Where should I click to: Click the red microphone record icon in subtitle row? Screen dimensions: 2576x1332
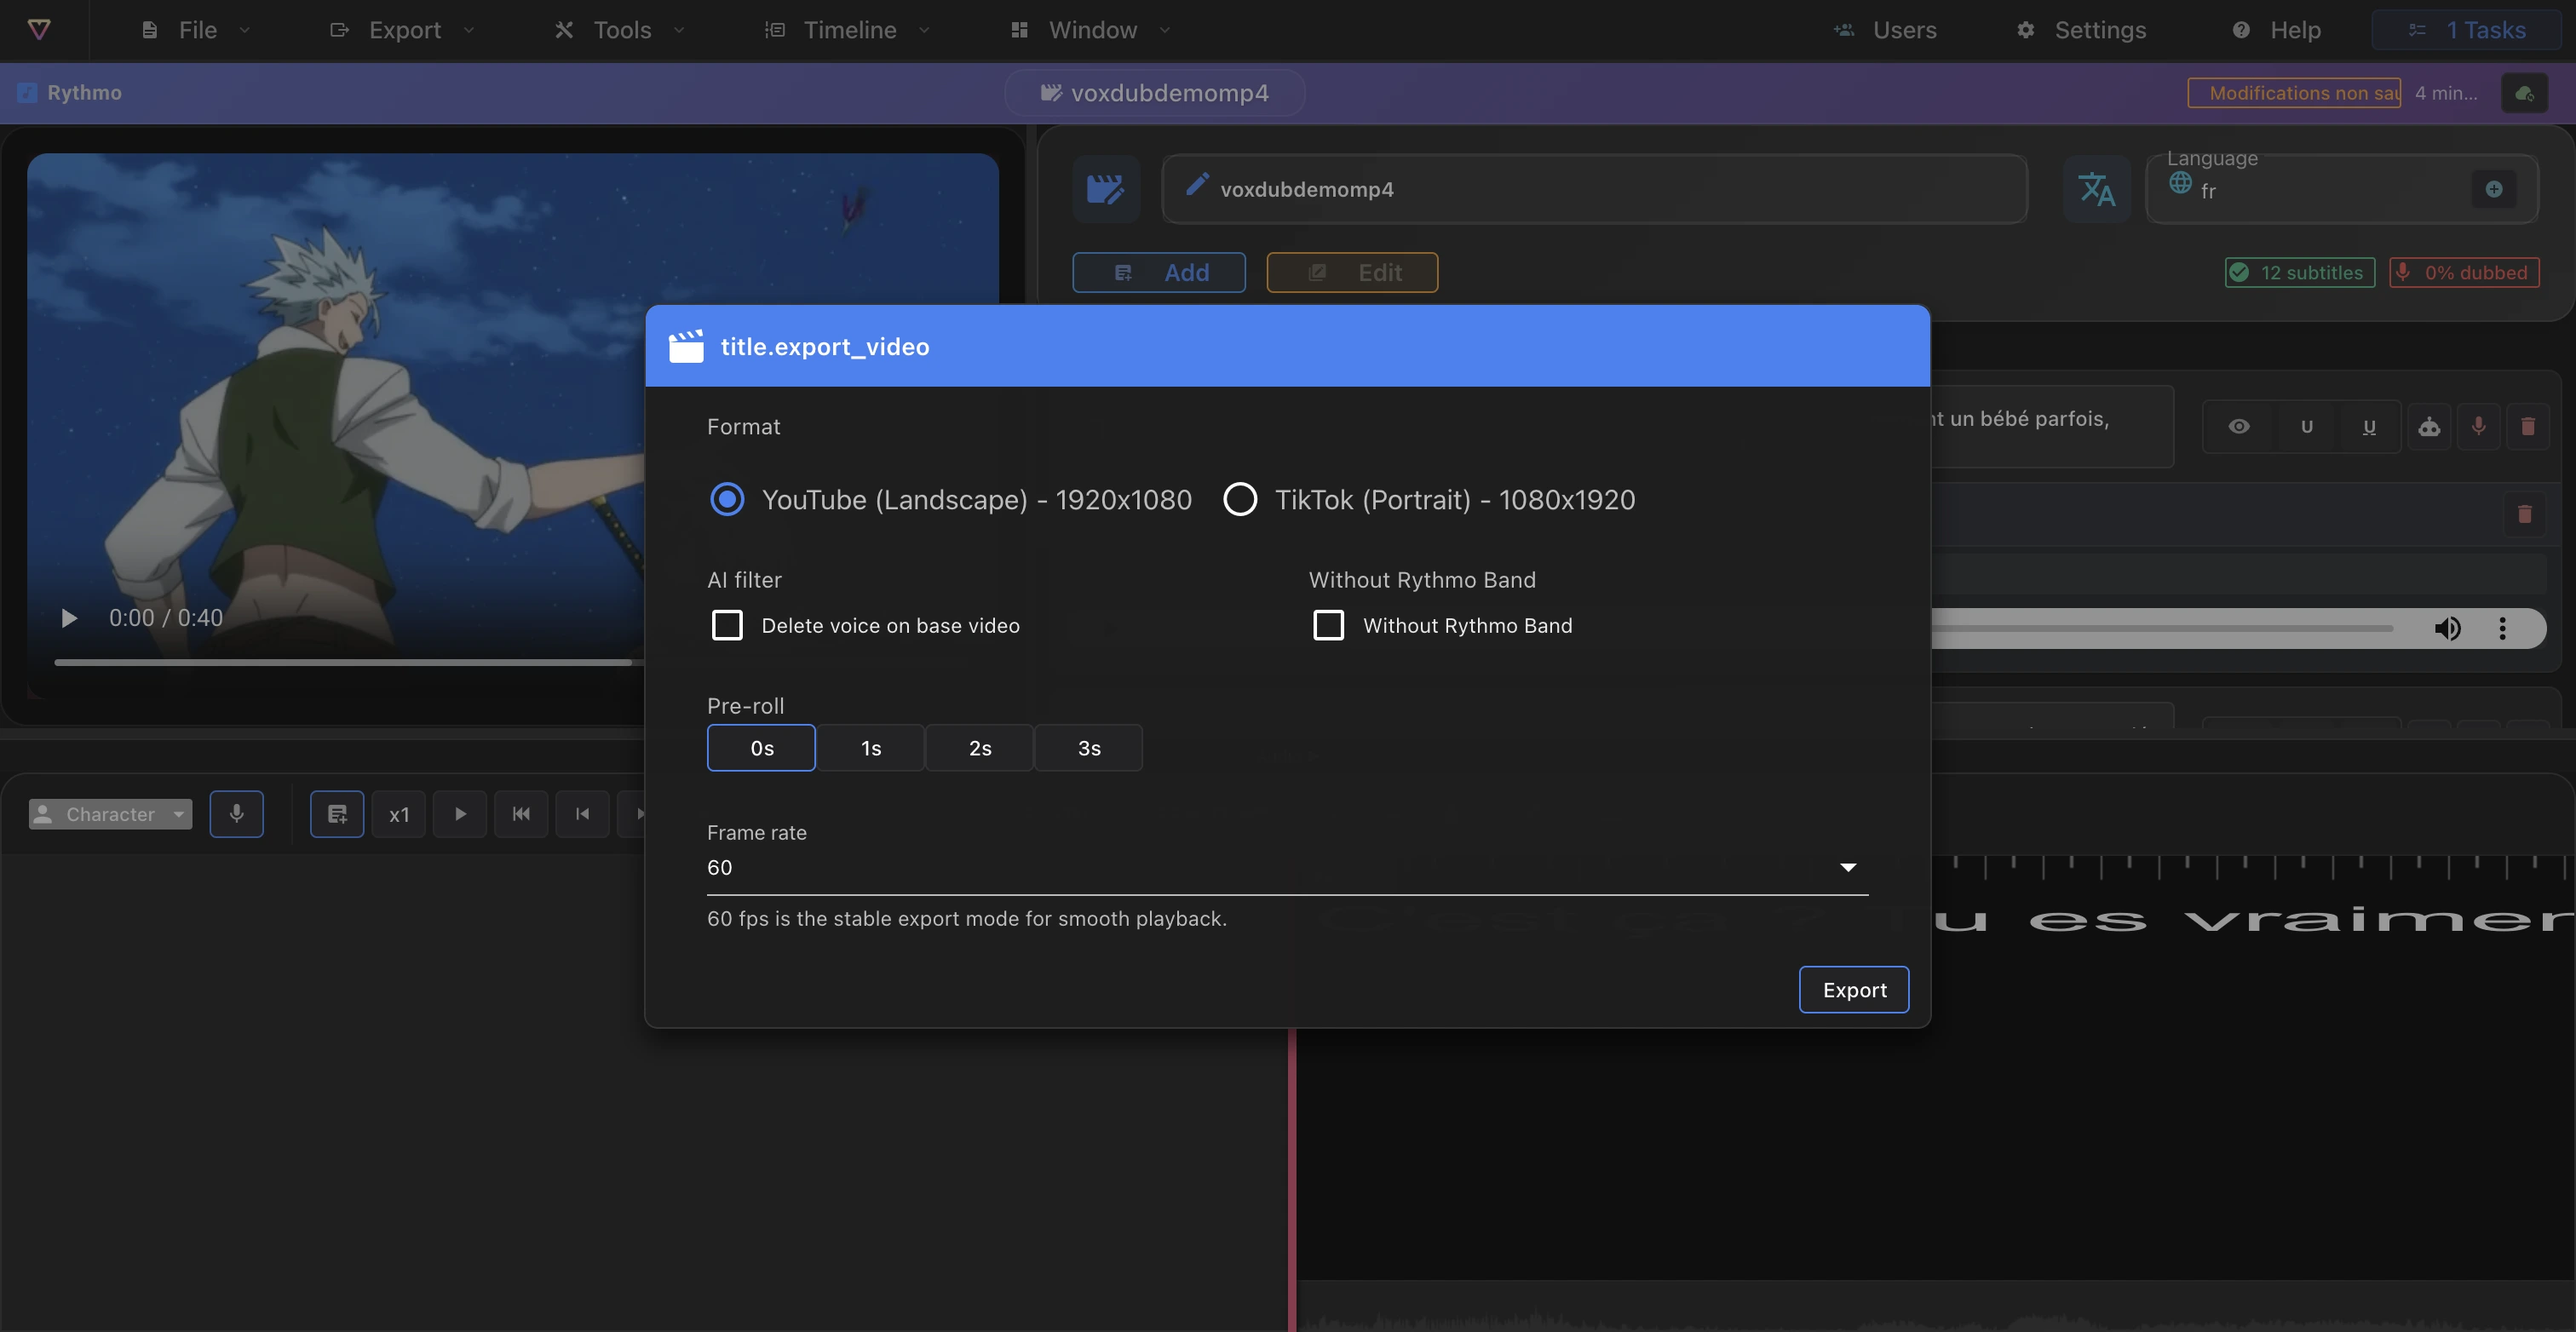pyautogui.click(x=2478, y=427)
